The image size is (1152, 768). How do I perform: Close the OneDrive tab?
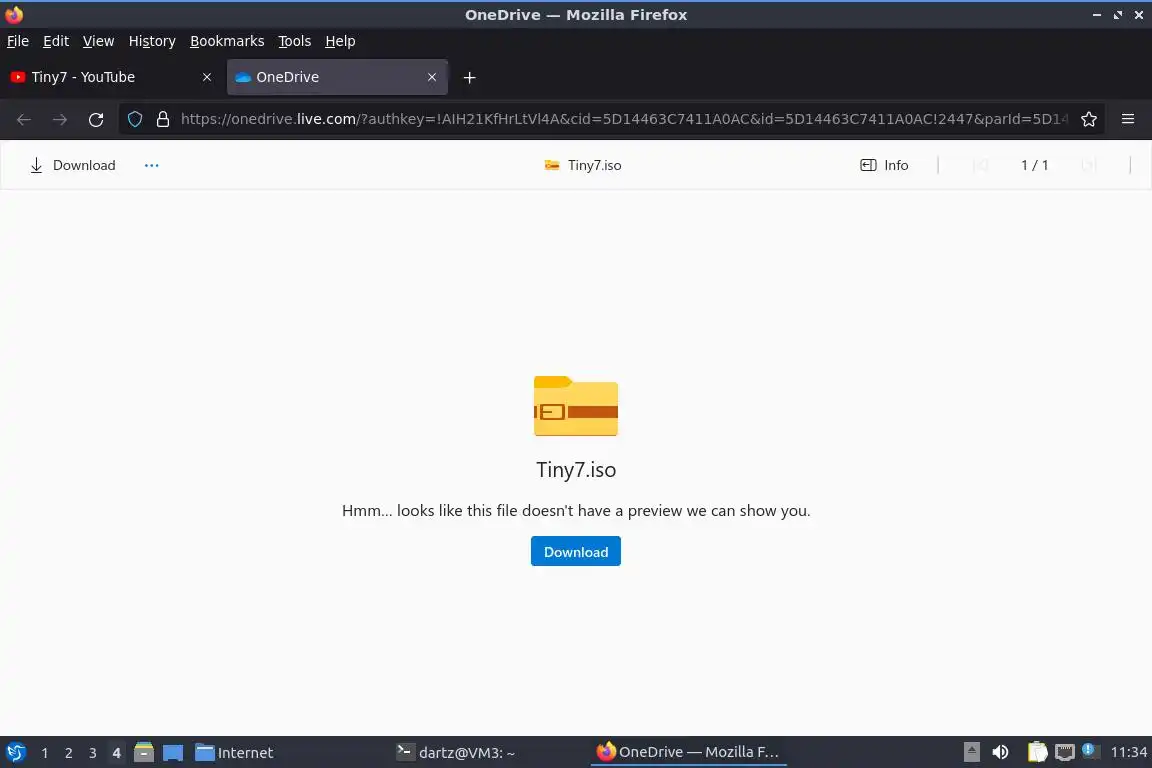[432, 77]
